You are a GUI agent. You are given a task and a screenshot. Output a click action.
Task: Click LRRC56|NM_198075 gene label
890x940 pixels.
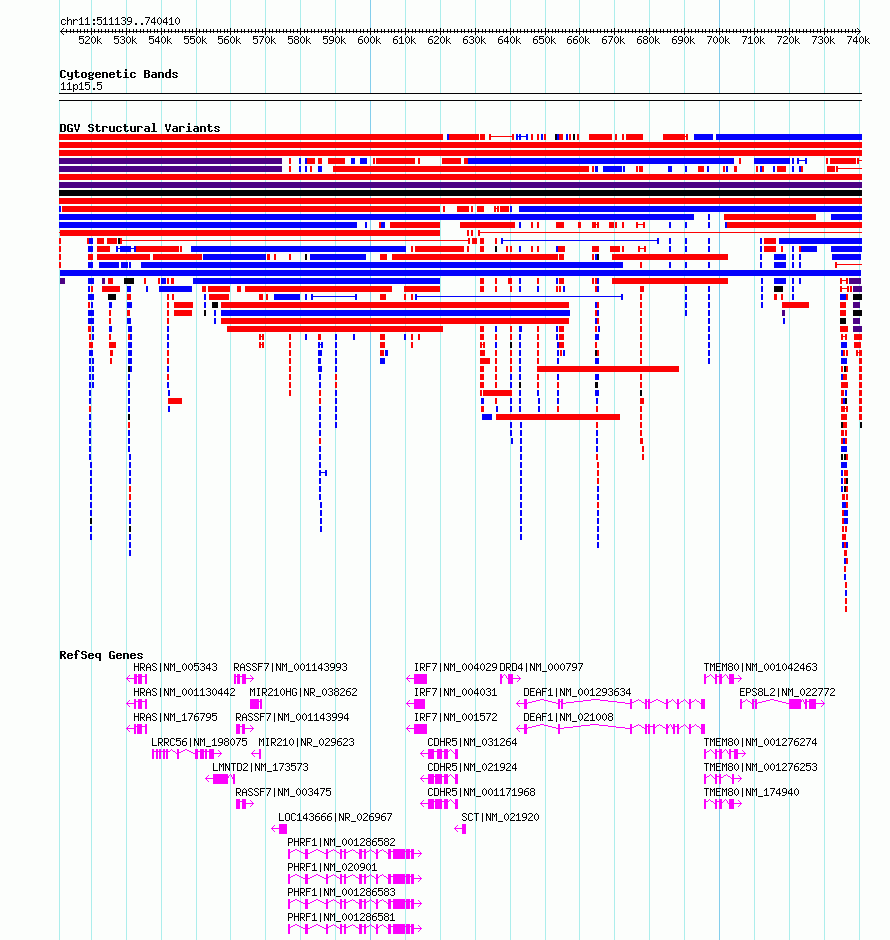199,742
